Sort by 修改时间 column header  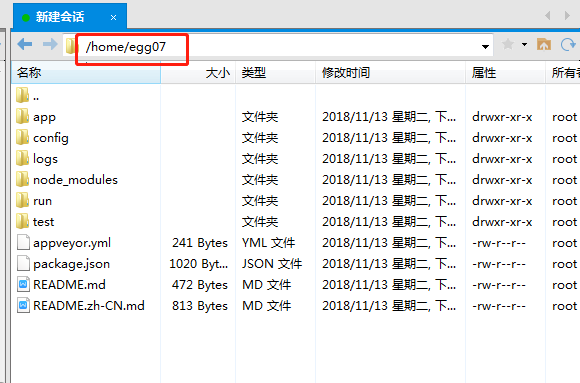[390, 73]
